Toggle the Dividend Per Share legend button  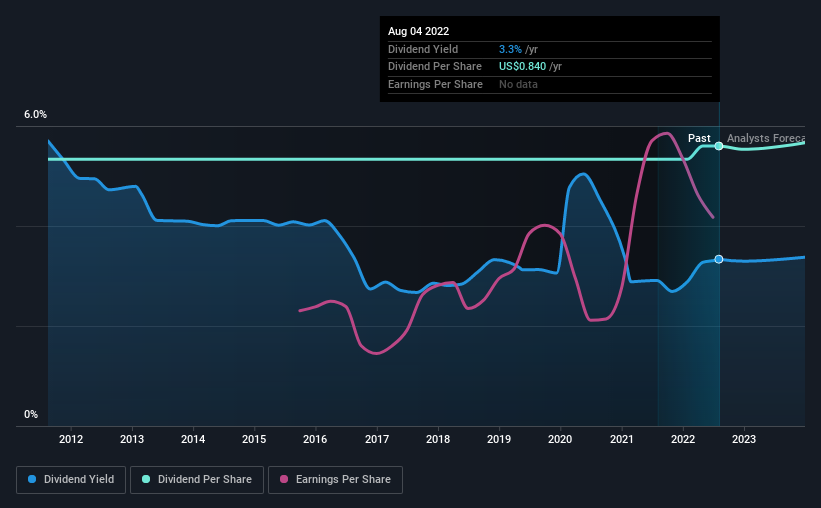pos(197,479)
